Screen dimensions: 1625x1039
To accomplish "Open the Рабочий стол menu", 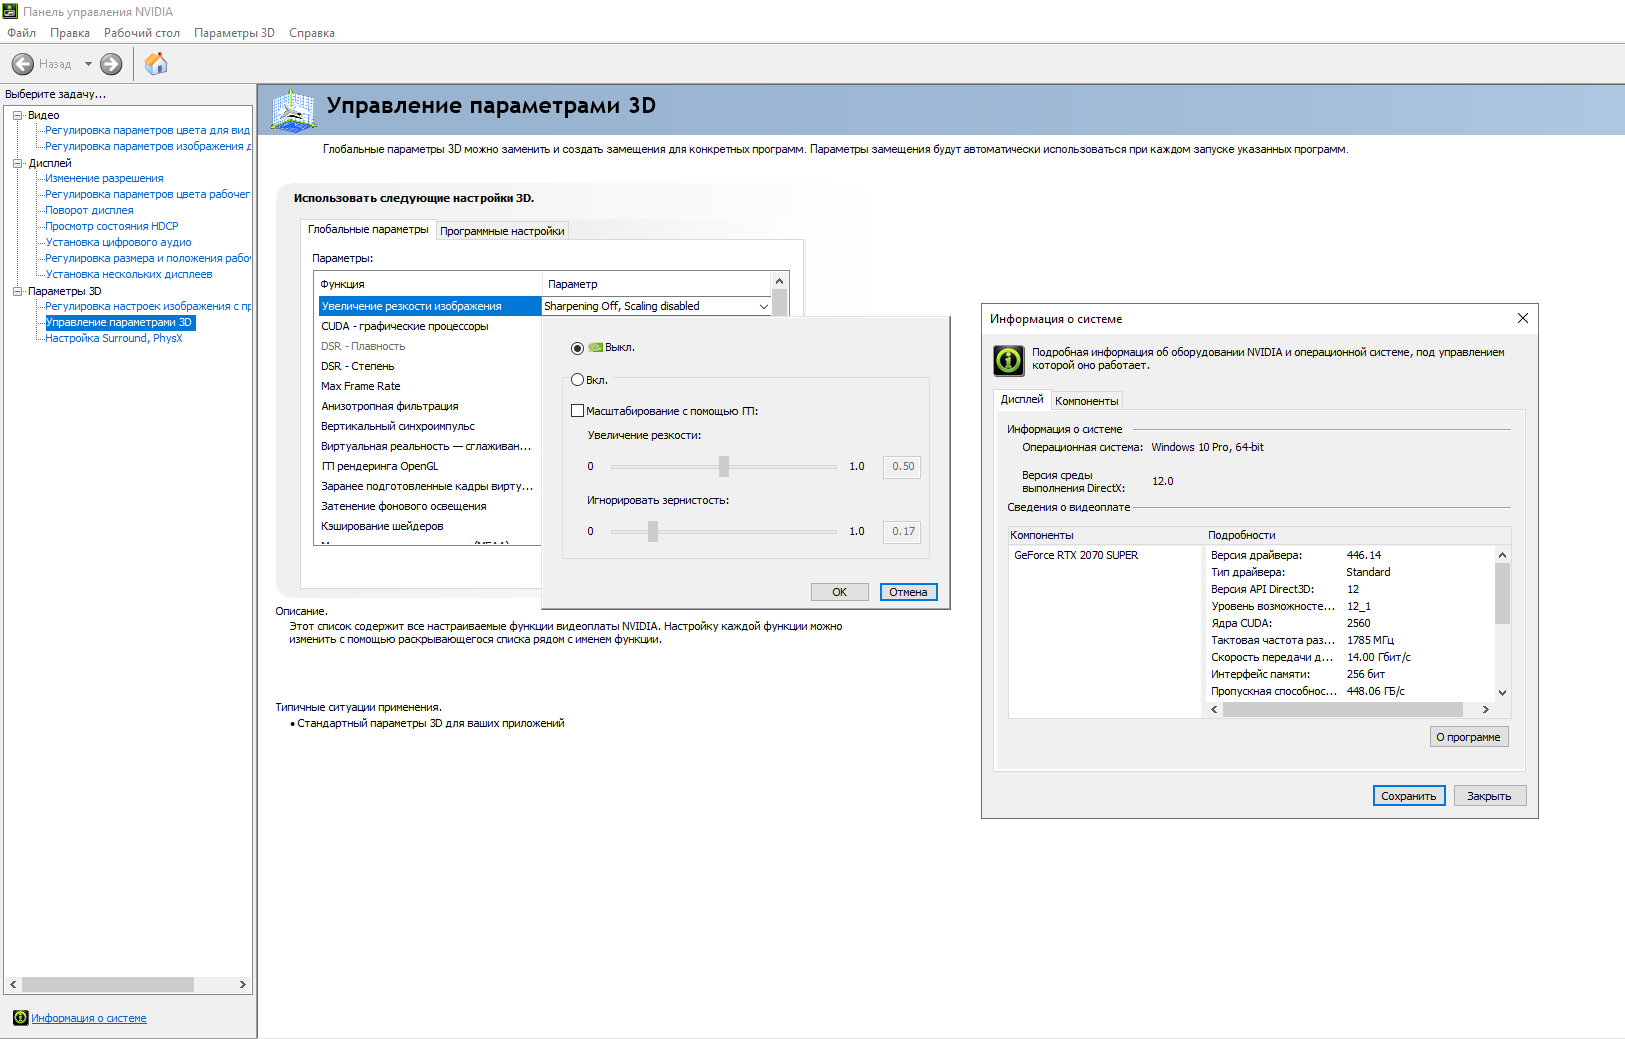I will (142, 33).
